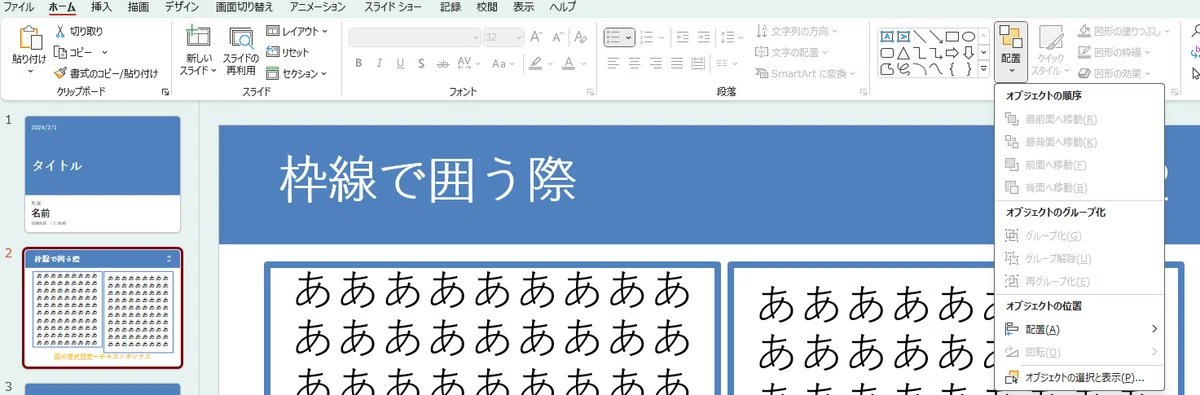1200x395 pixels.
Task: Click the Increase Font Size icon
Action: [536, 37]
